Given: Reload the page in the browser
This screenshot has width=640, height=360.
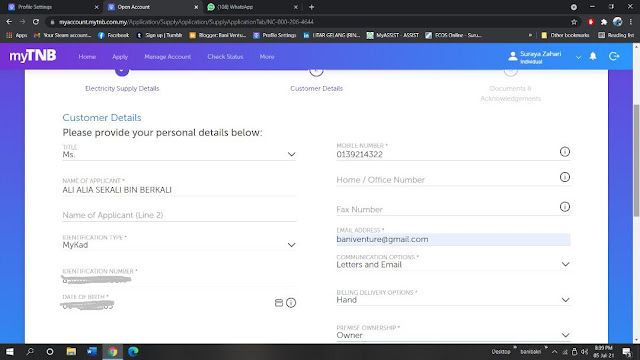Looking at the screenshot, I should coord(36,22).
